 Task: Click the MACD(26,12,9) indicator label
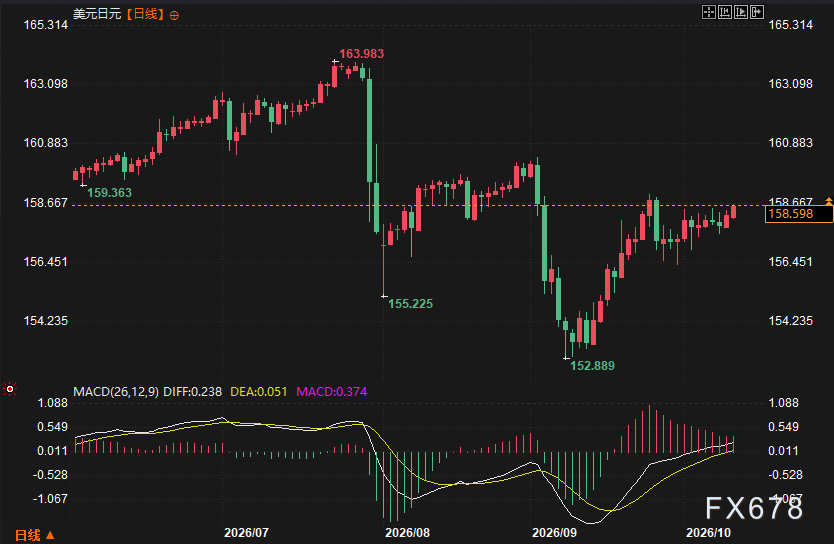pyautogui.click(x=116, y=392)
